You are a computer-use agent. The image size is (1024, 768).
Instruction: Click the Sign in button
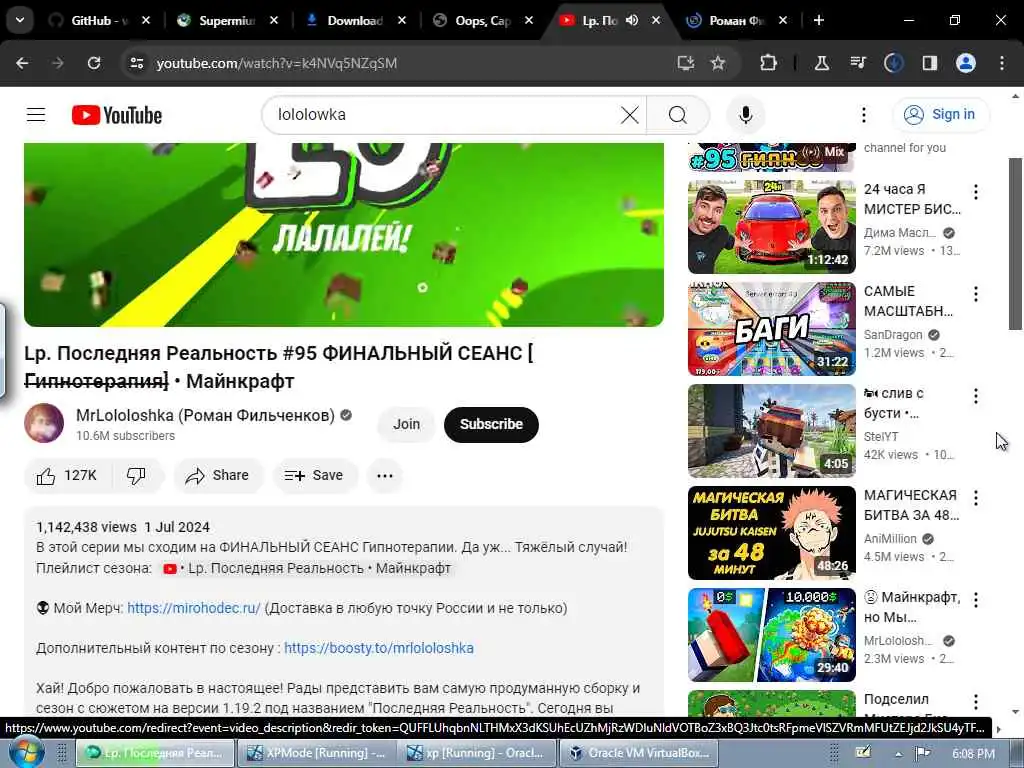click(x=941, y=115)
